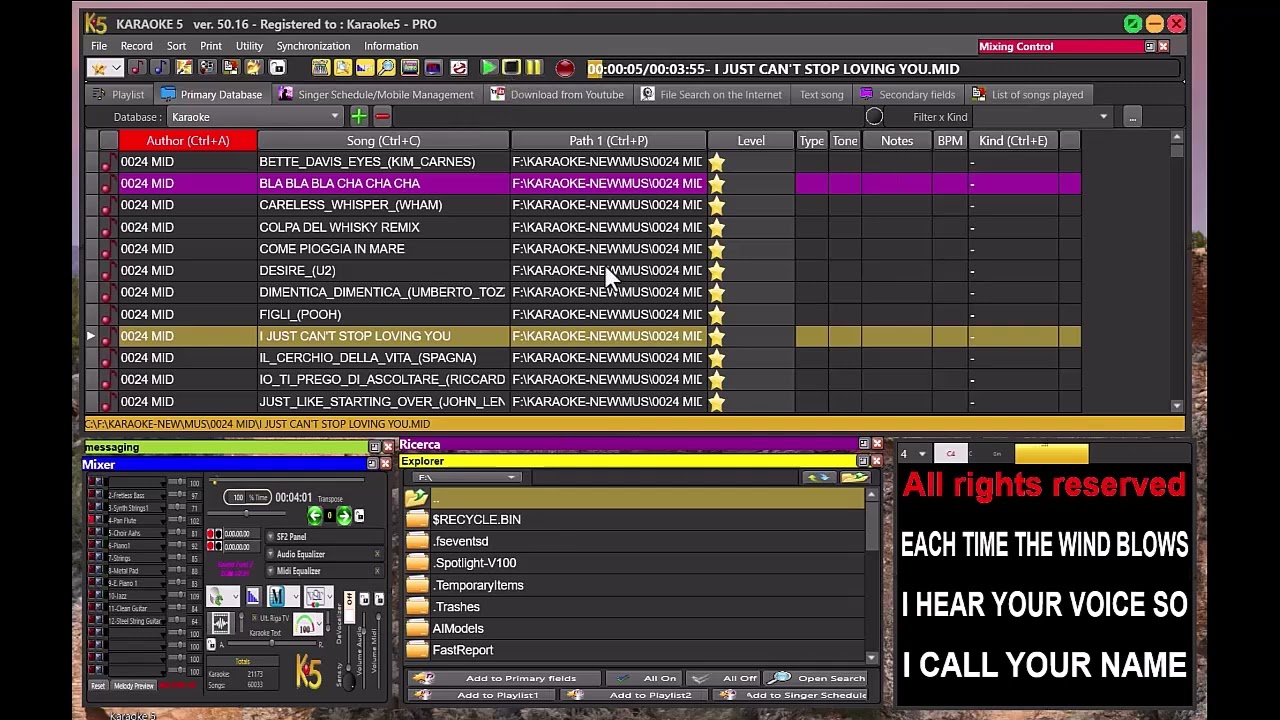The image size is (1280, 720).
Task: Toggle the DeVocalizer Off switch
Action: pyautogui.click(x=349, y=607)
